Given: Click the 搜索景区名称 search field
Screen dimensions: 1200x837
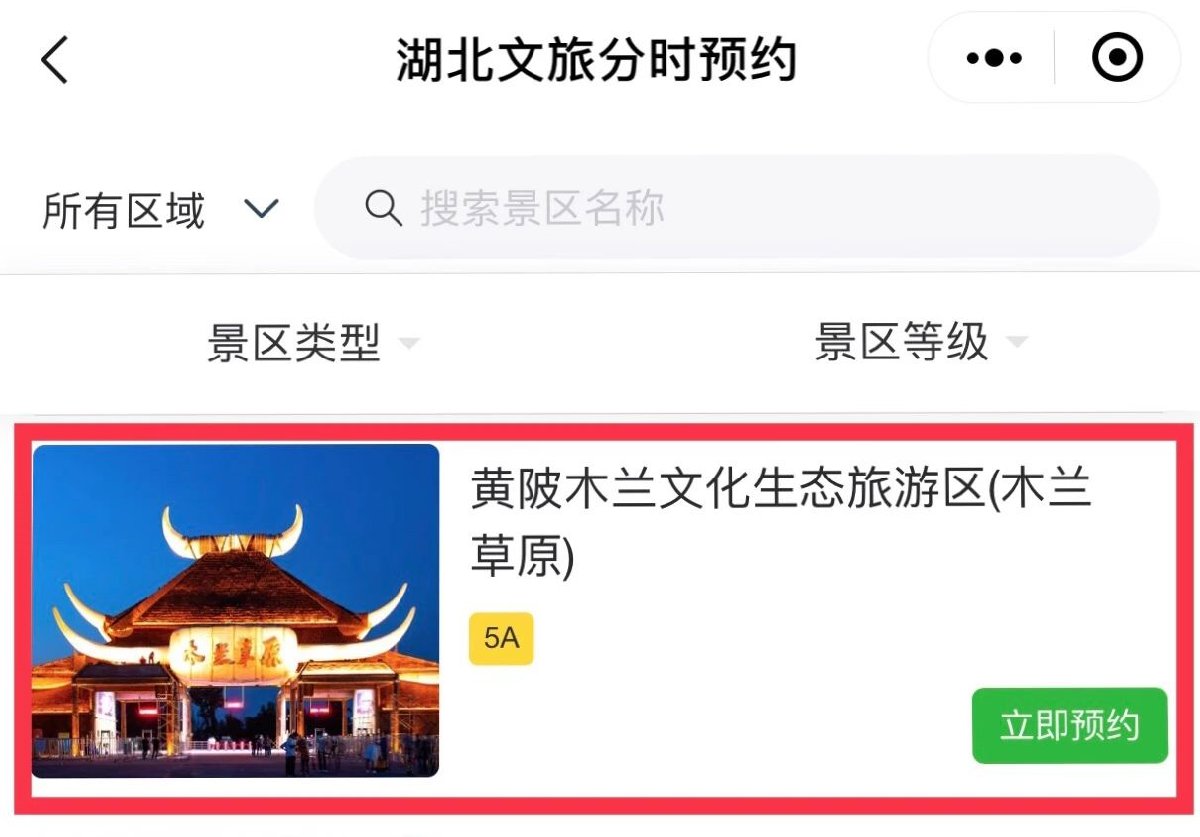Looking at the screenshot, I should point(737,207).
